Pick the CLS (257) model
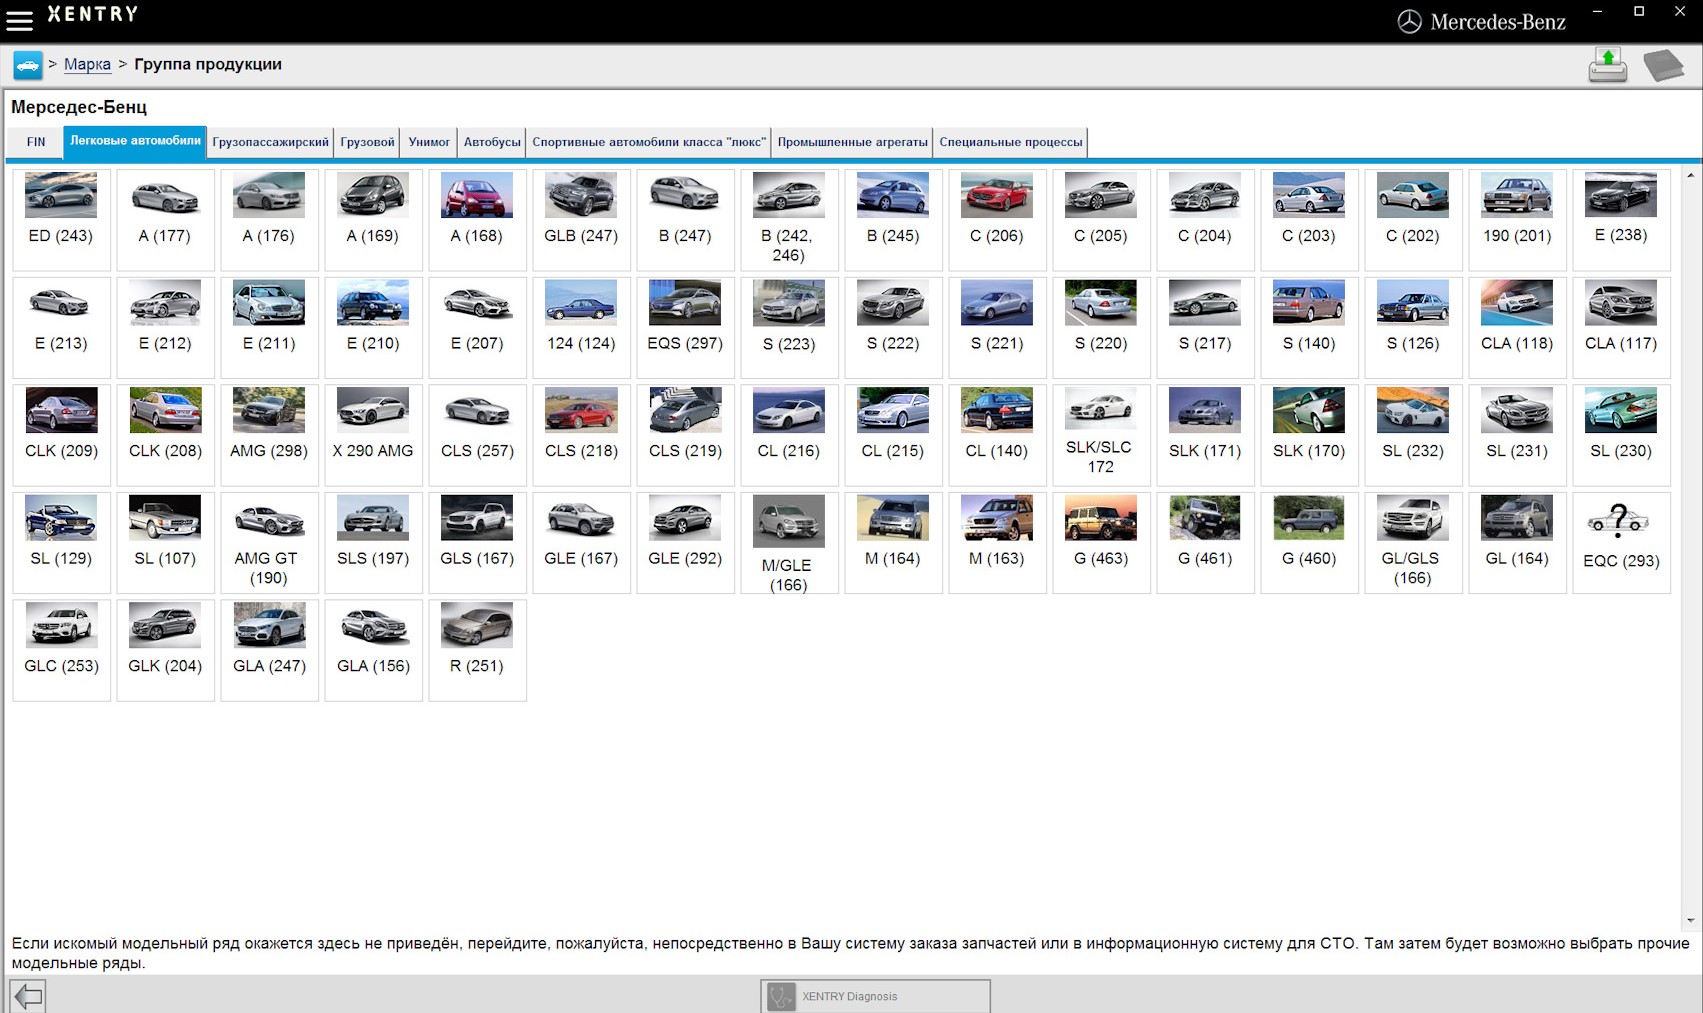This screenshot has width=1703, height=1013. click(x=477, y=435)
